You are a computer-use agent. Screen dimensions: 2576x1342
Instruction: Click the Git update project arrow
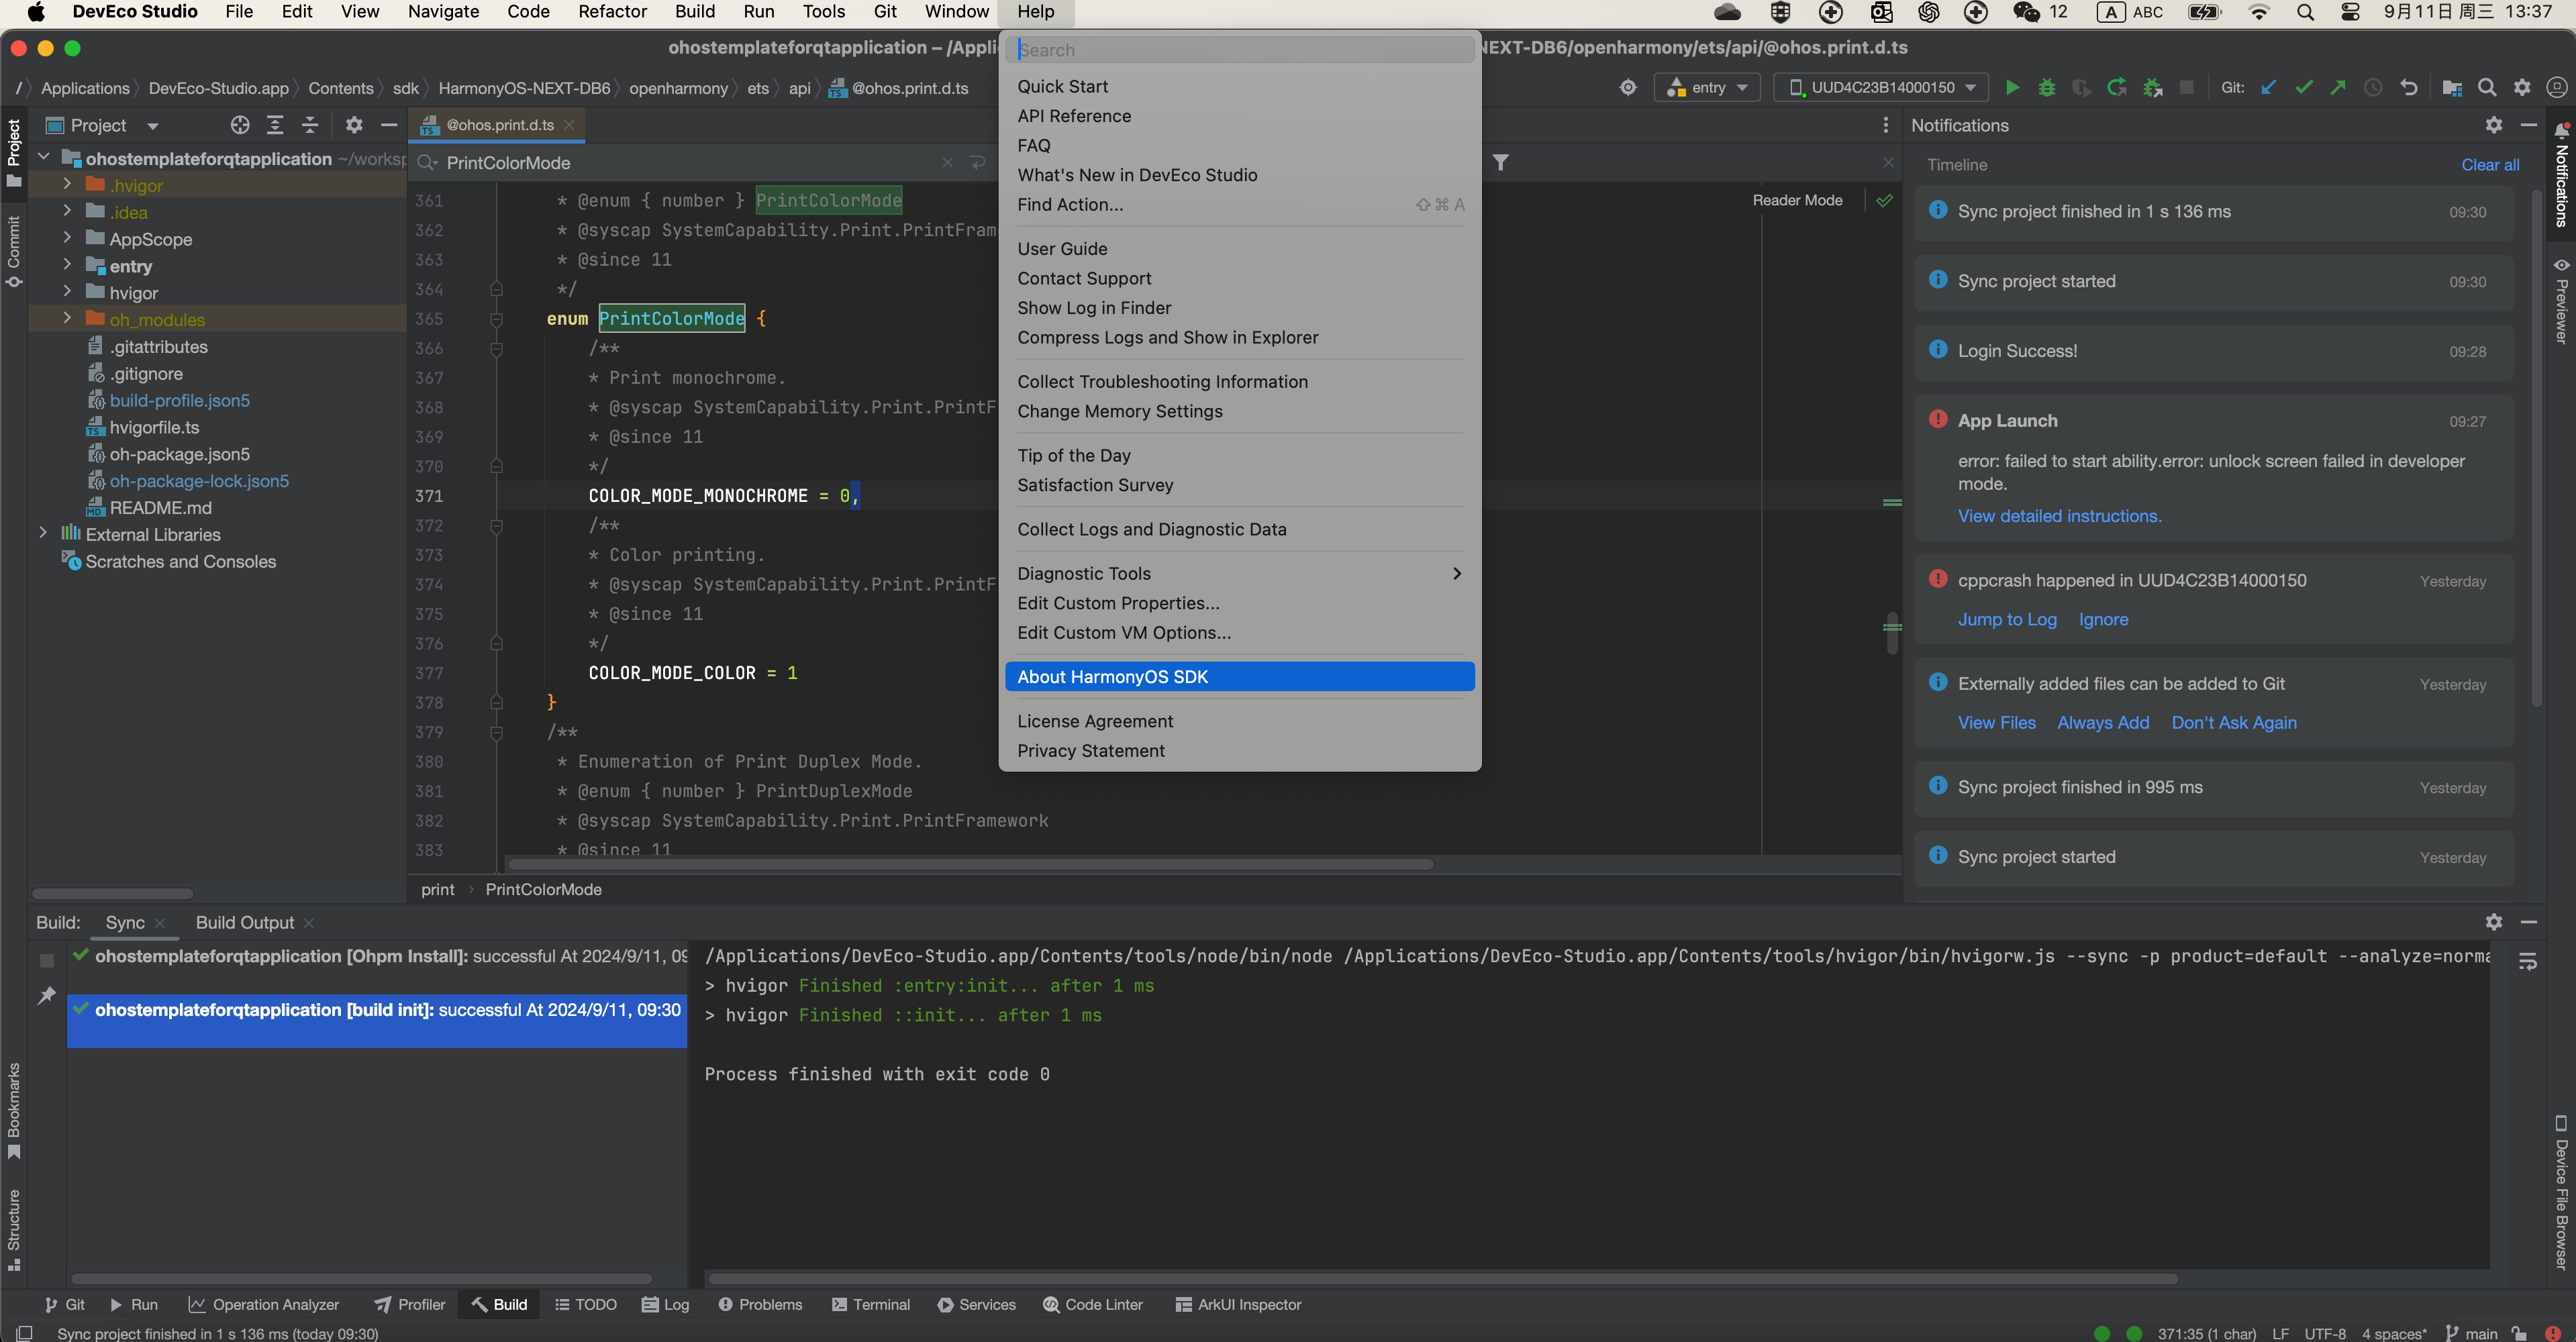click(2269, 88)
